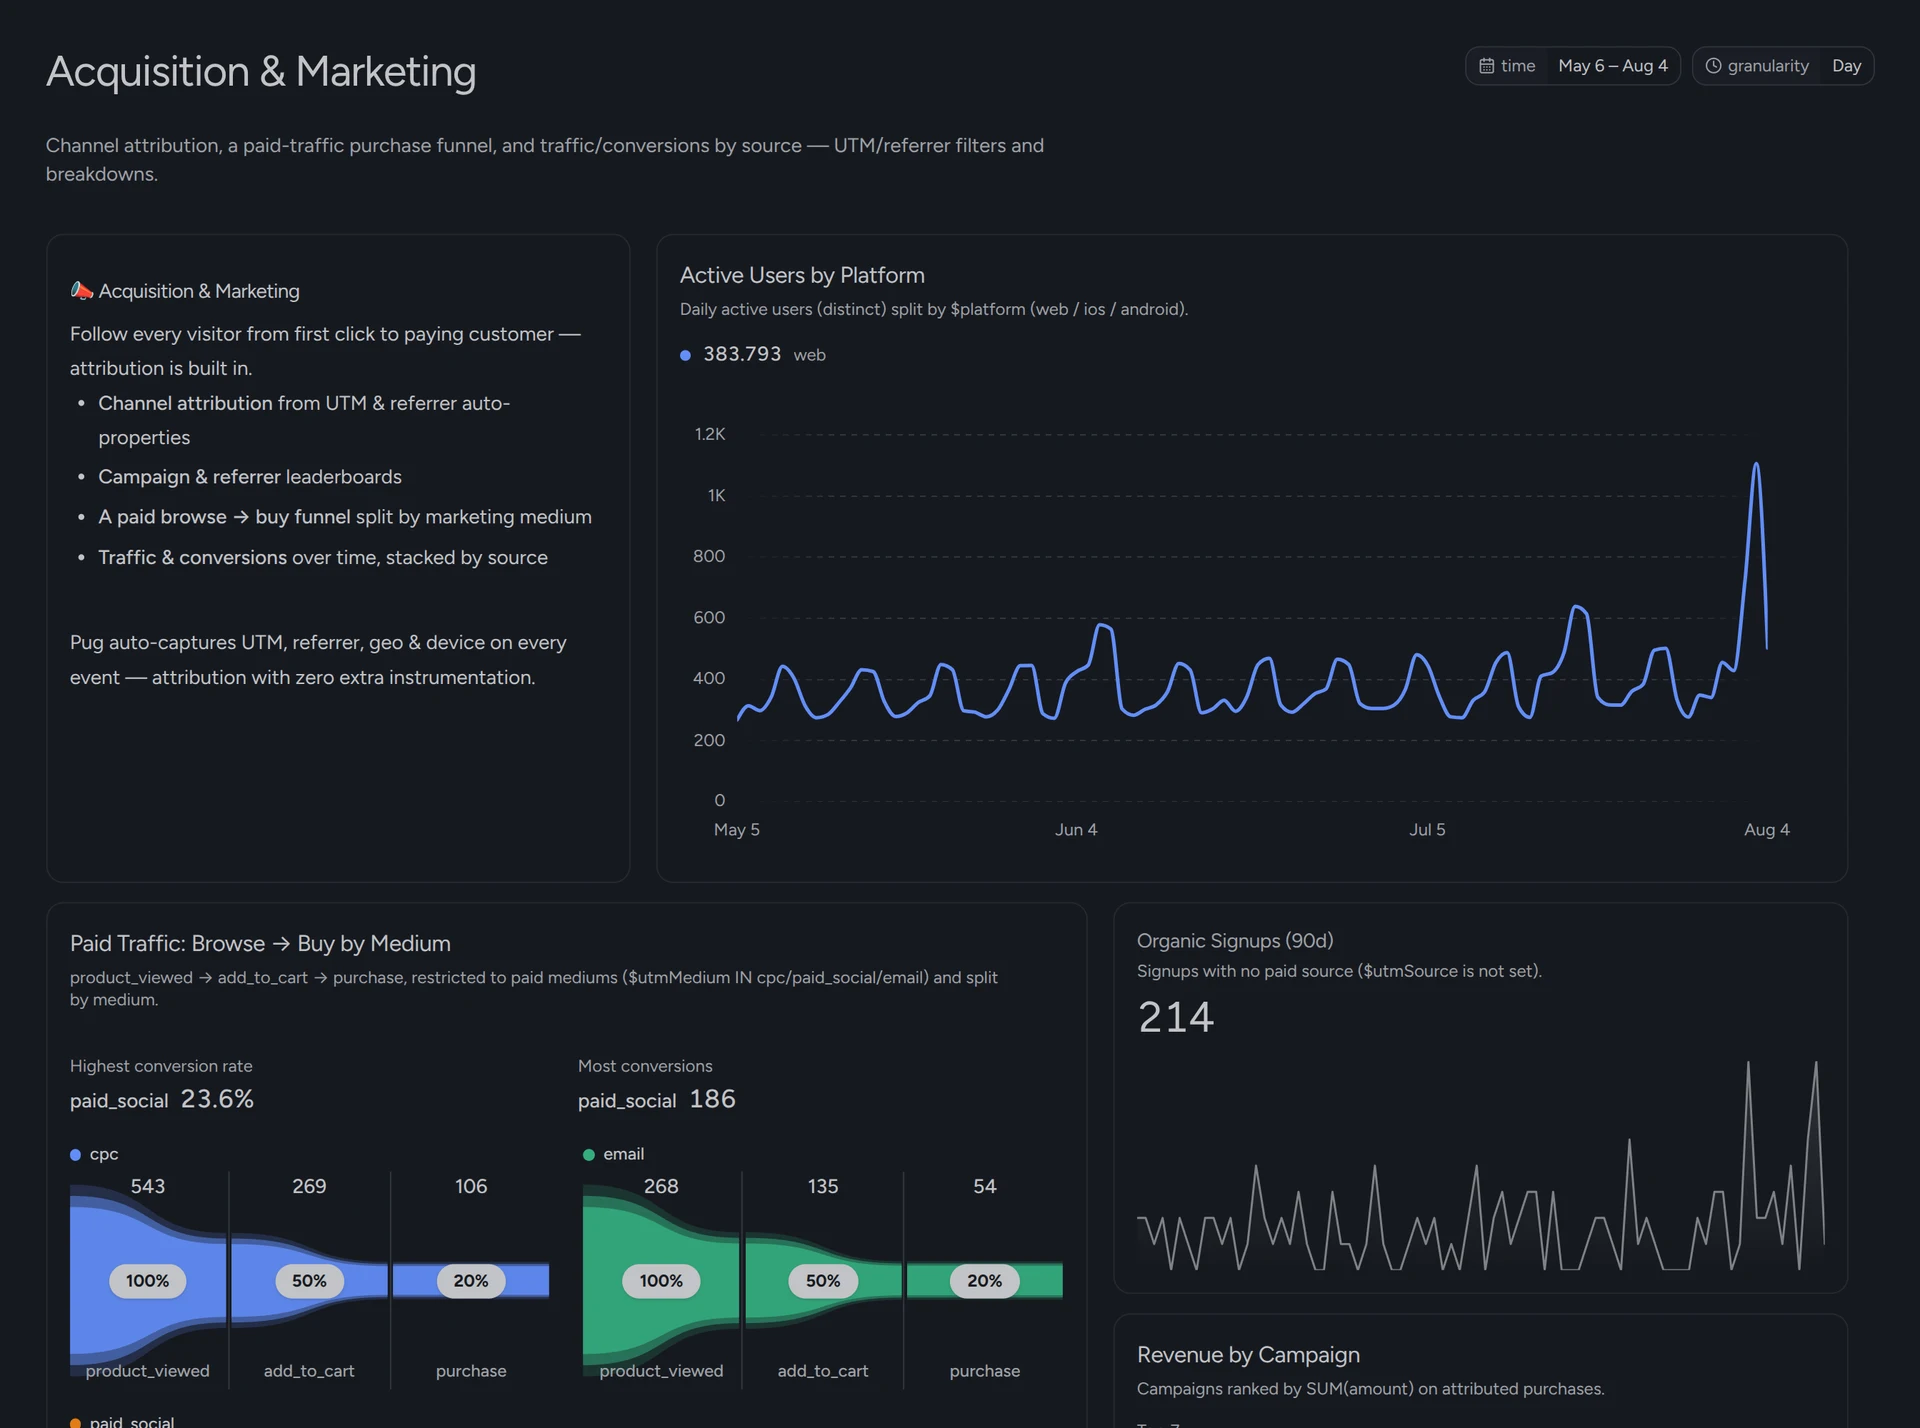
Task: Click the Paid Traffic: Browse → Buy title
Action: (x=260, y=943)
